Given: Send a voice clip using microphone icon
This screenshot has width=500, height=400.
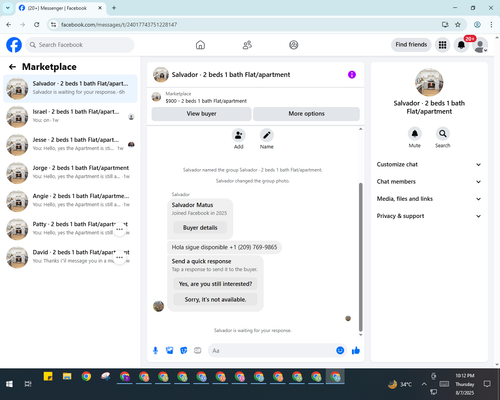Looking at the screenshot, I should click(x=155, y=350).
